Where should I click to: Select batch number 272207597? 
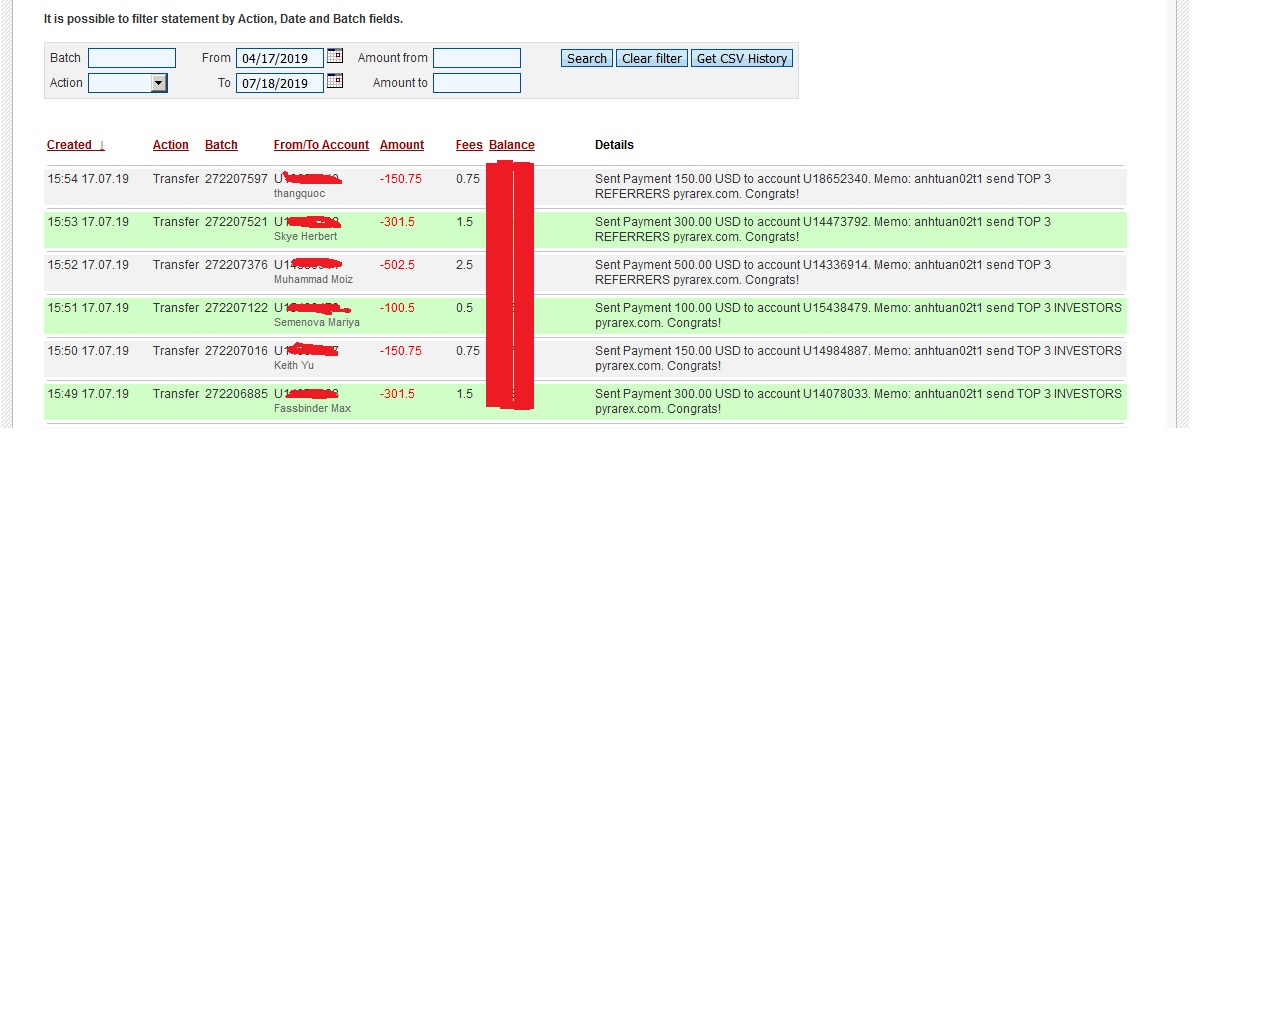[236, 179]
